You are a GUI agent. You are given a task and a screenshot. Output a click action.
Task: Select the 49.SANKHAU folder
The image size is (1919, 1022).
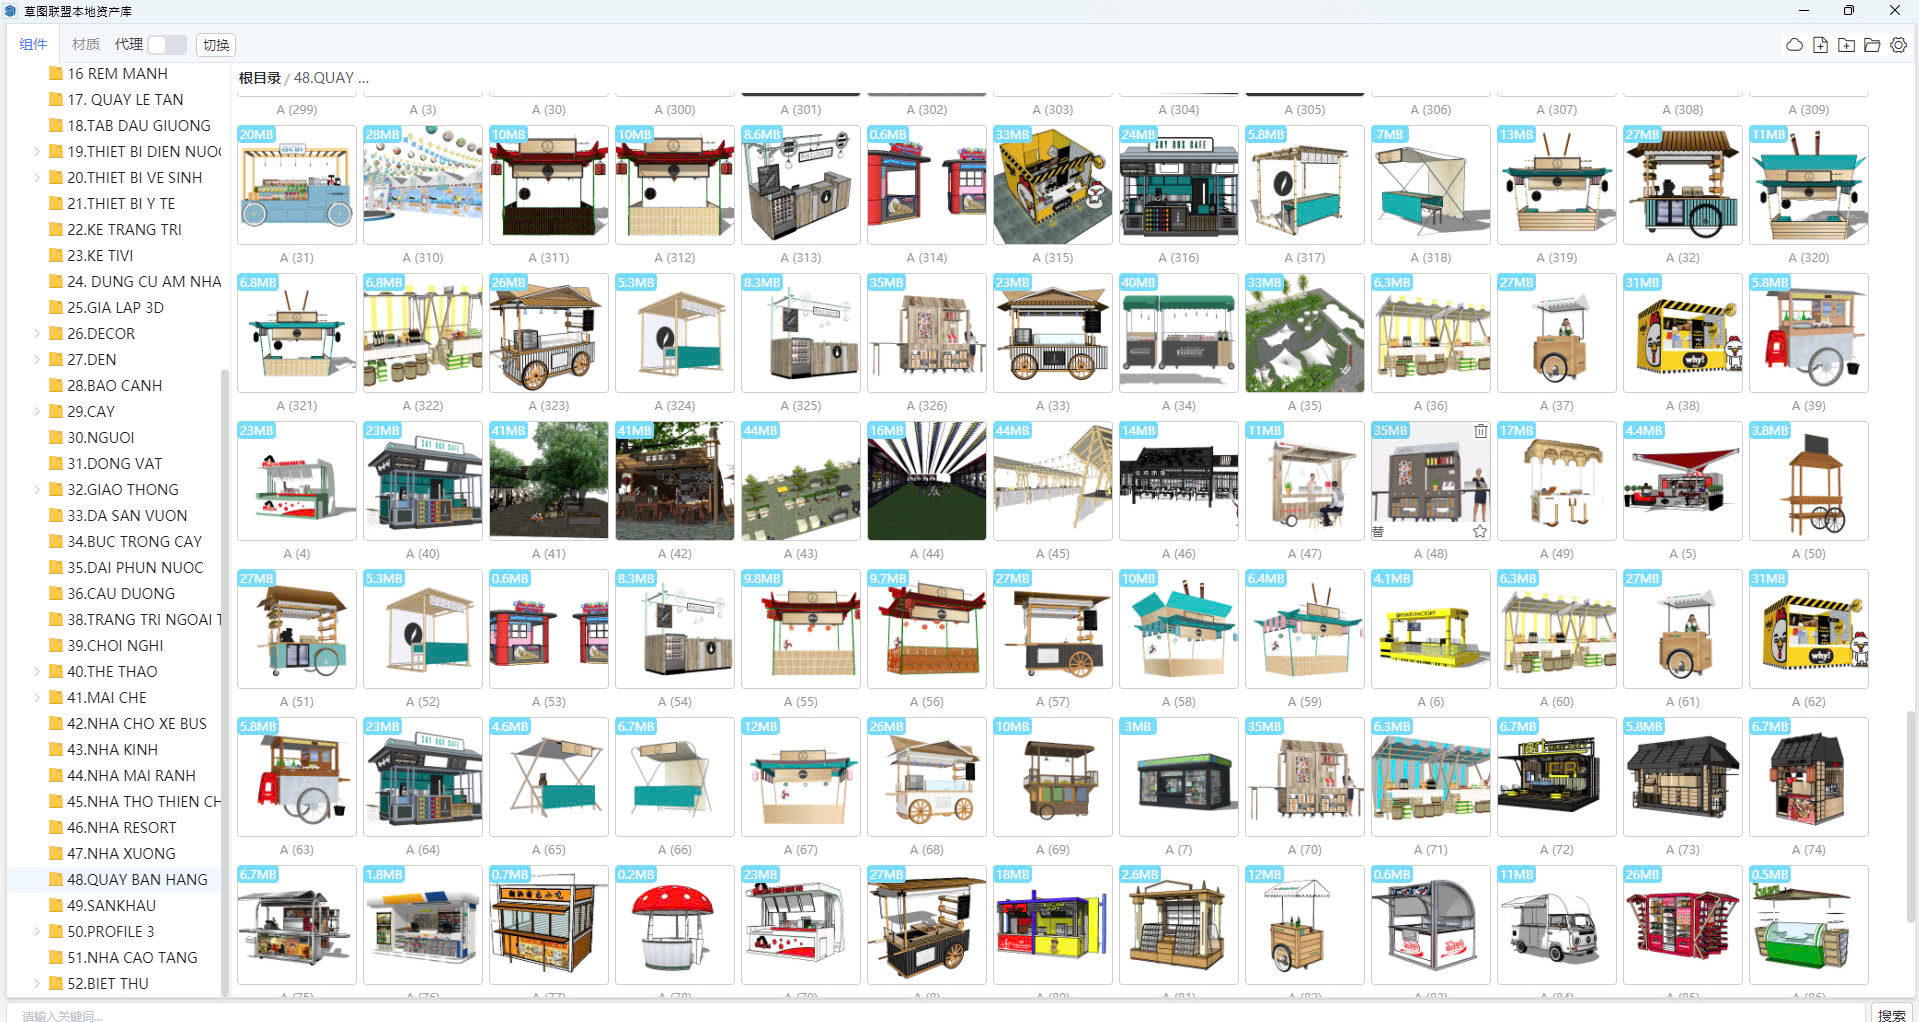pos(111,906)
